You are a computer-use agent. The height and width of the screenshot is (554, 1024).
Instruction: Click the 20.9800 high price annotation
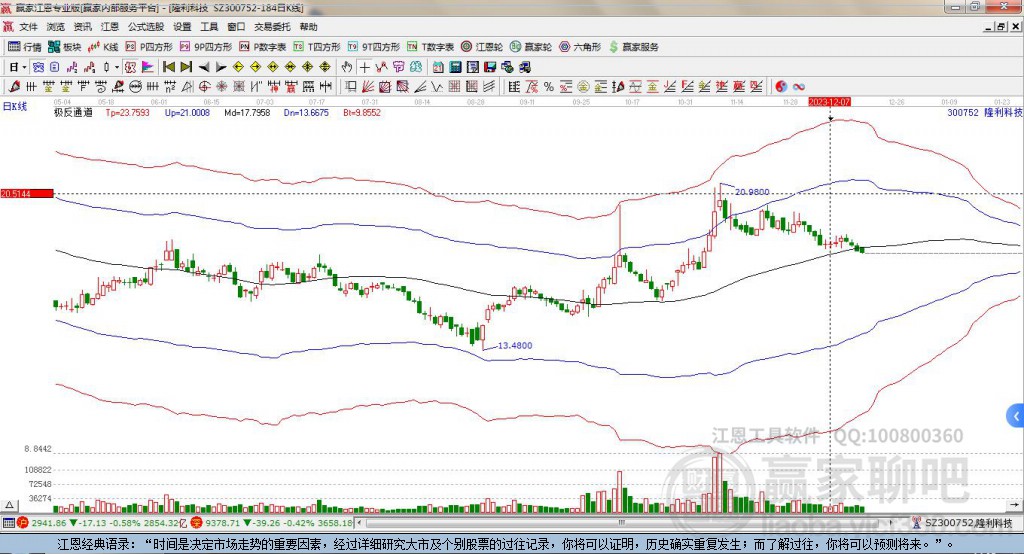[752, 192]
